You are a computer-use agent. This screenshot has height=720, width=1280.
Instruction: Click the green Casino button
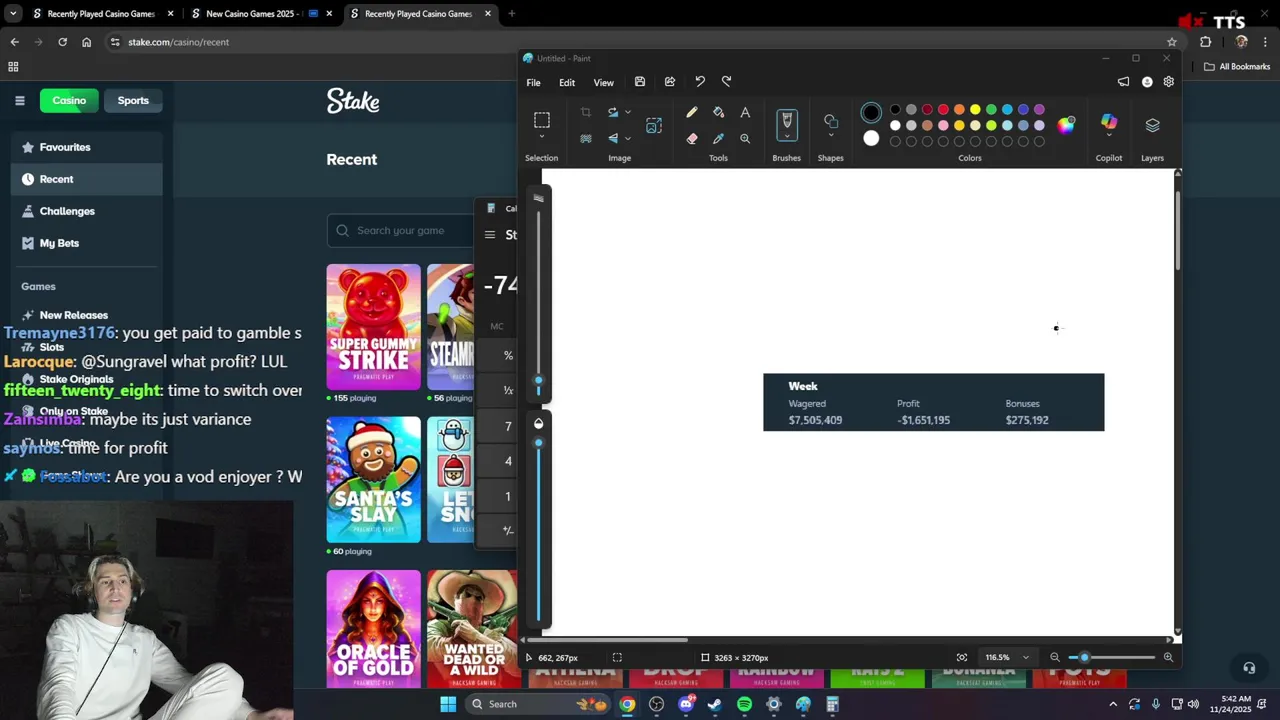click(x=69, y=100)
